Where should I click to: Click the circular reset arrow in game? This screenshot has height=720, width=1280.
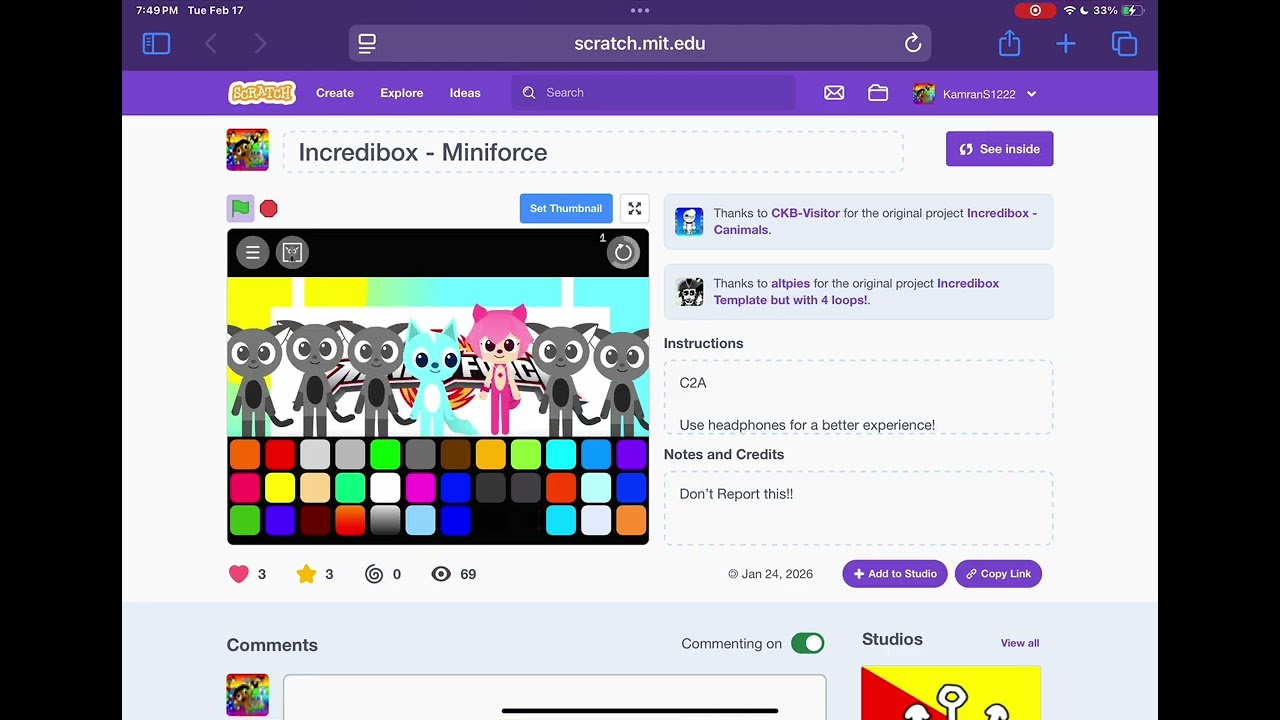(623, 252)
